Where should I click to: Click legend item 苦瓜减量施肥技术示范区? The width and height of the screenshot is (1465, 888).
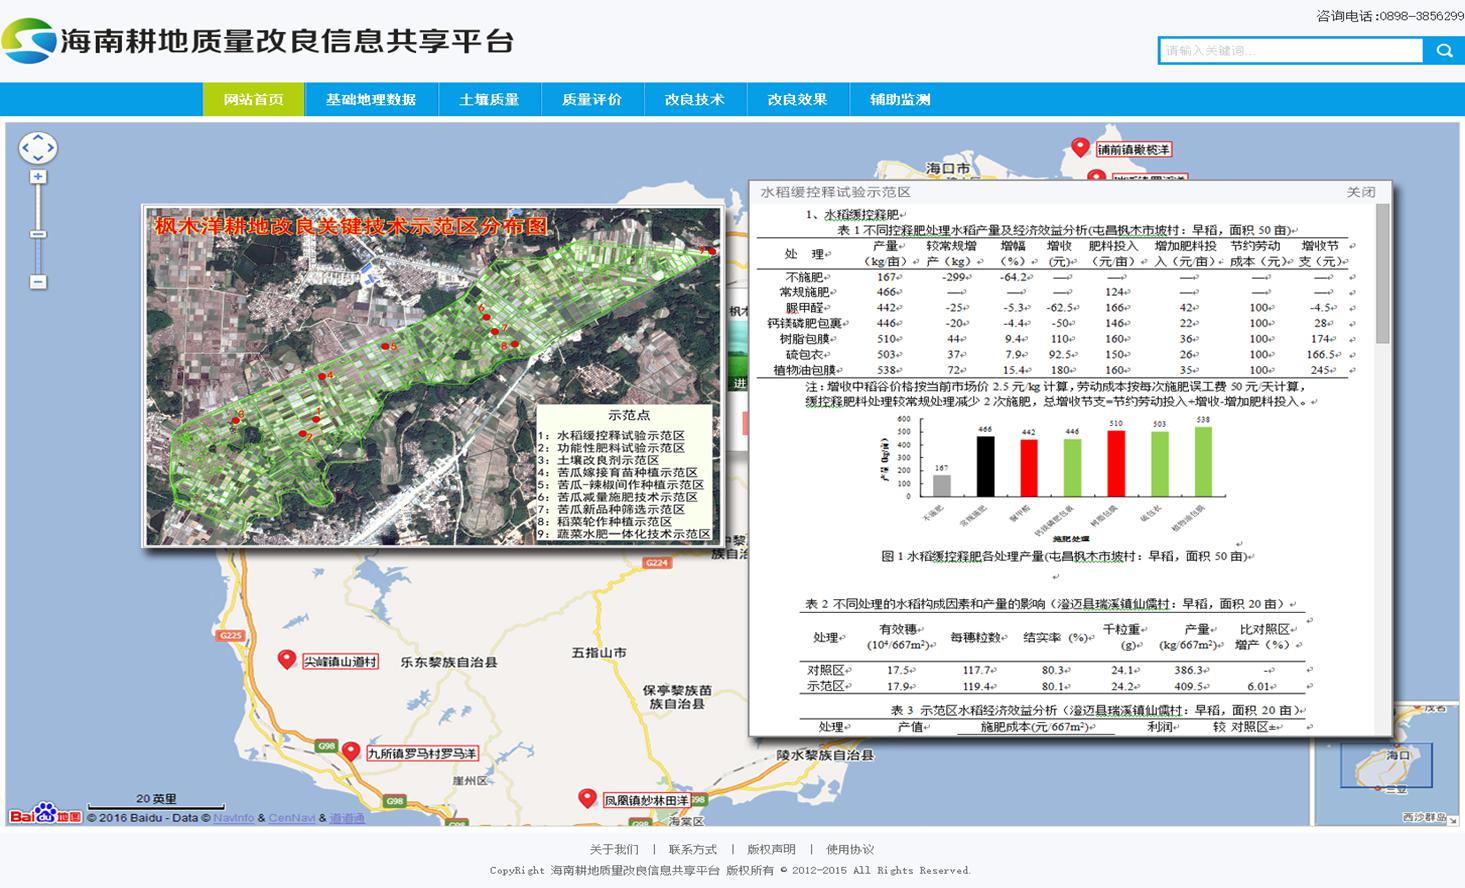[x=617, y=497]
